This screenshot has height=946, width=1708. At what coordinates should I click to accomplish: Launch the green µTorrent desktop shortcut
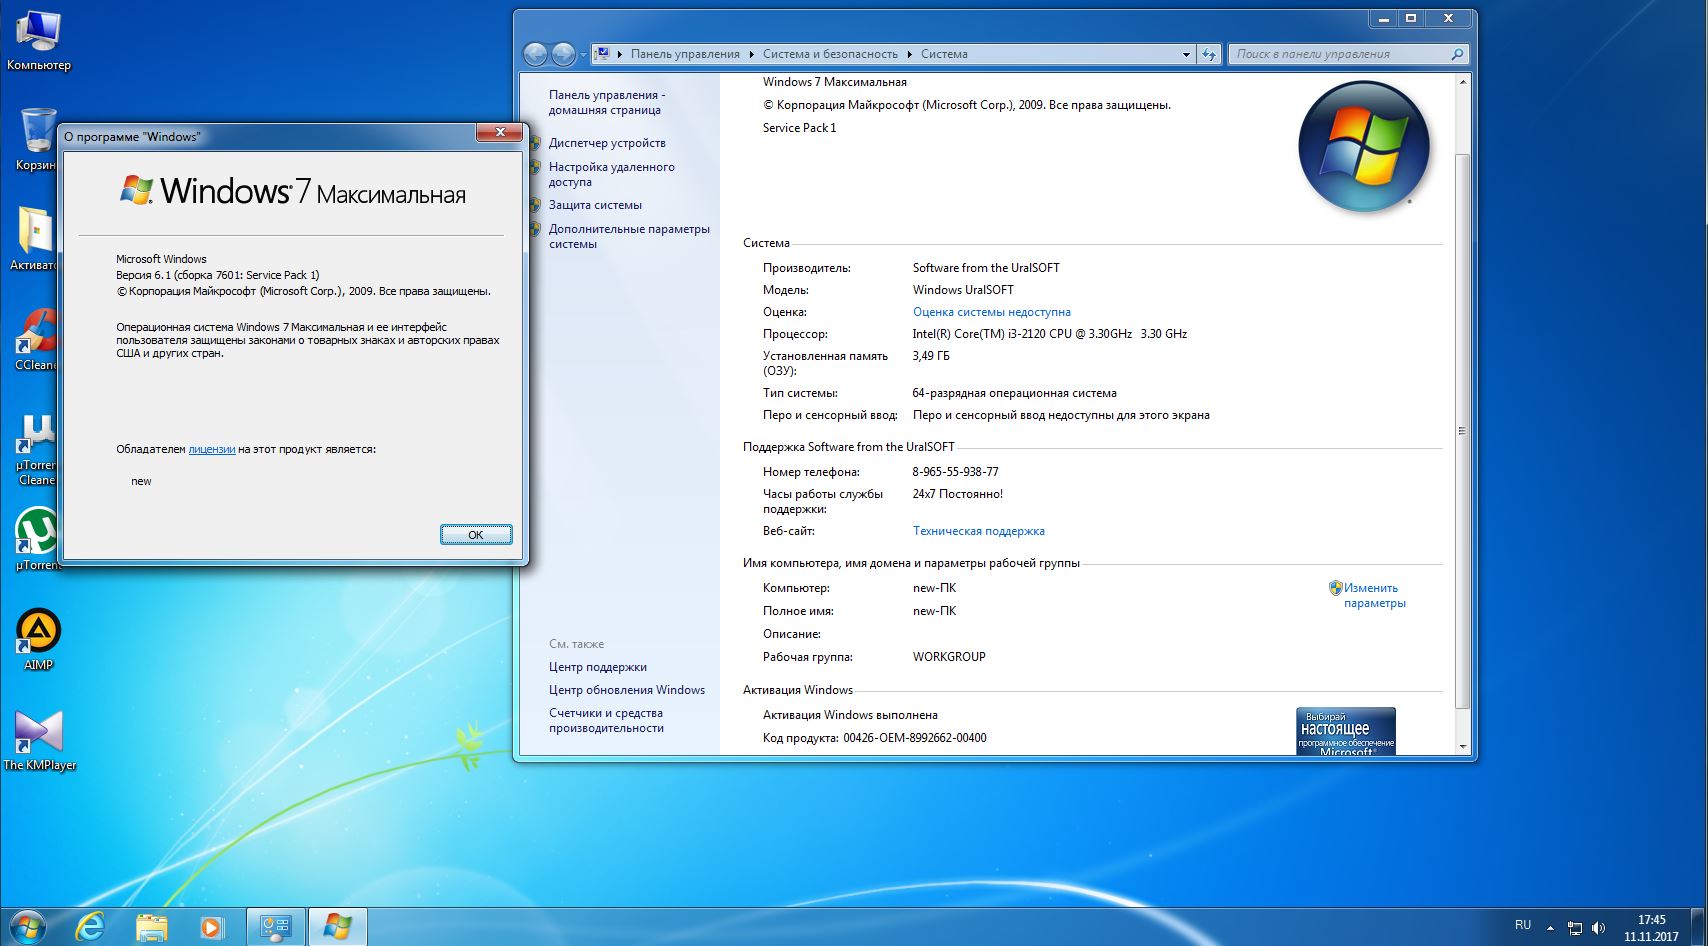tap(38, 538)
